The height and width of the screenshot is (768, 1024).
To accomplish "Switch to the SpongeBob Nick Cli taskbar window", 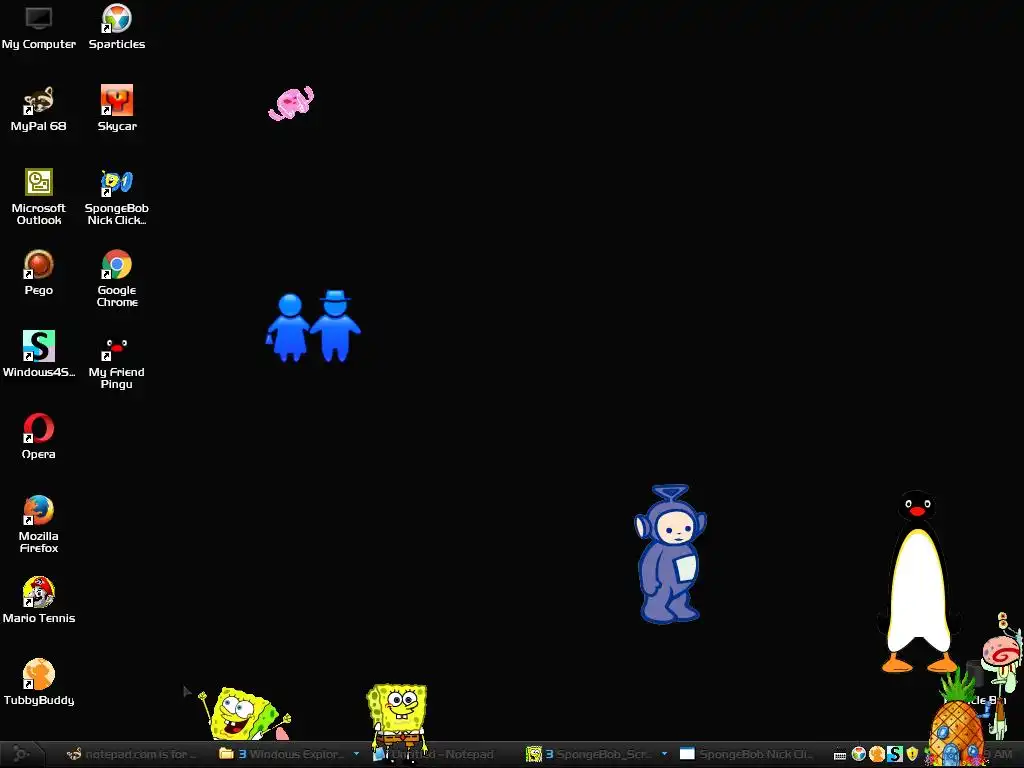I will [x=748, y=754].
